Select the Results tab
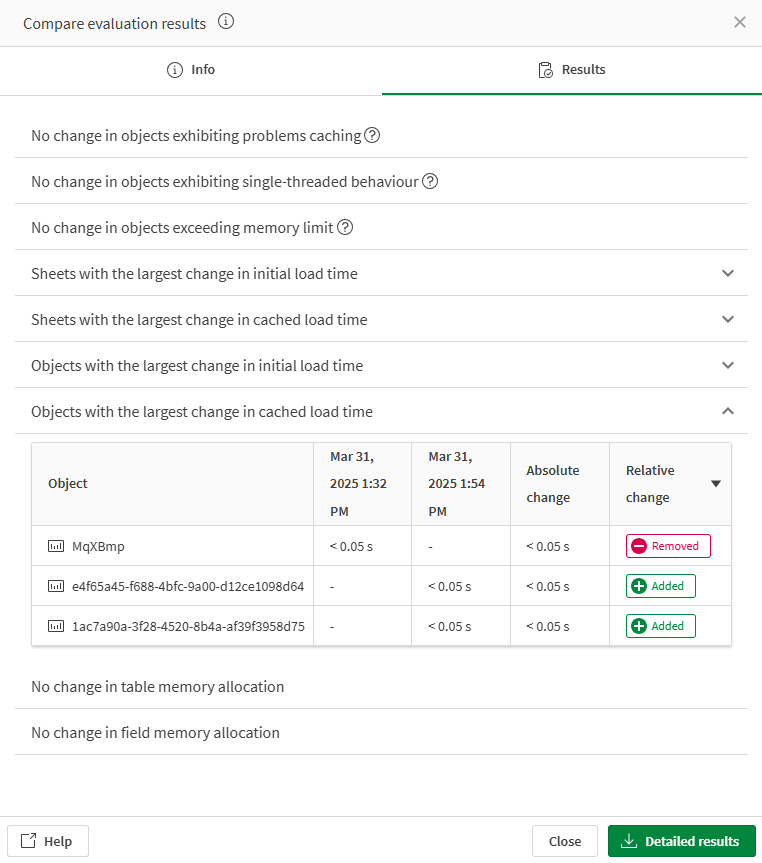The width and height of the screenshot is (762, 863). click(x=571, y=70)
